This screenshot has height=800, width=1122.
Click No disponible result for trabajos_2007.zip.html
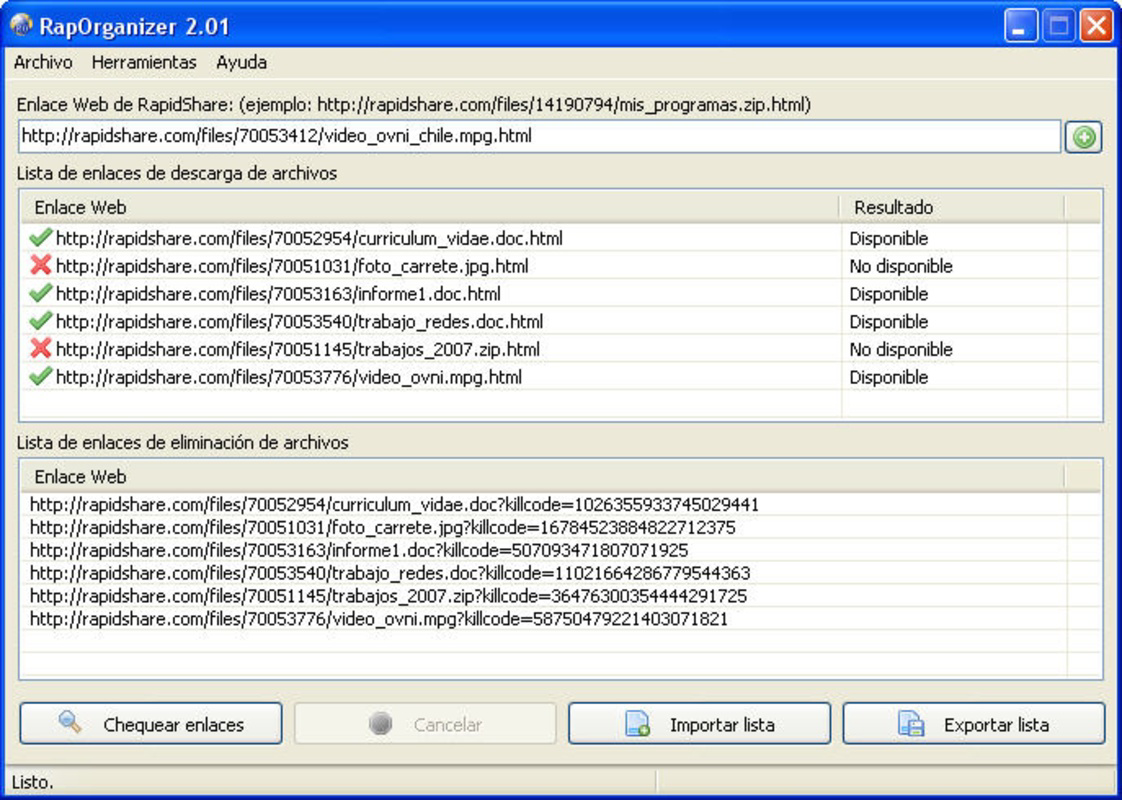(901, 350)
